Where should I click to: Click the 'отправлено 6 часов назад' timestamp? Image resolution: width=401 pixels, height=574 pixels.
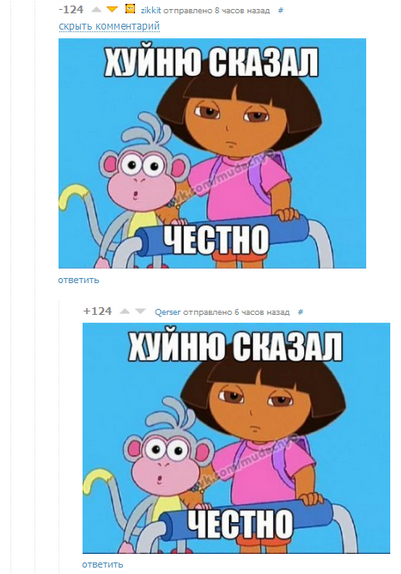(x=236, y=312)
